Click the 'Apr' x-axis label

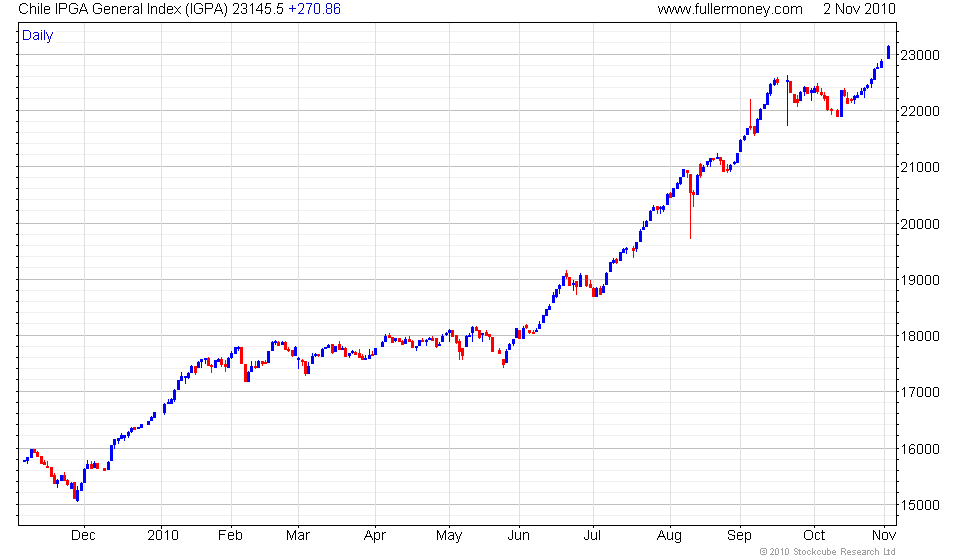pos(374,536)
